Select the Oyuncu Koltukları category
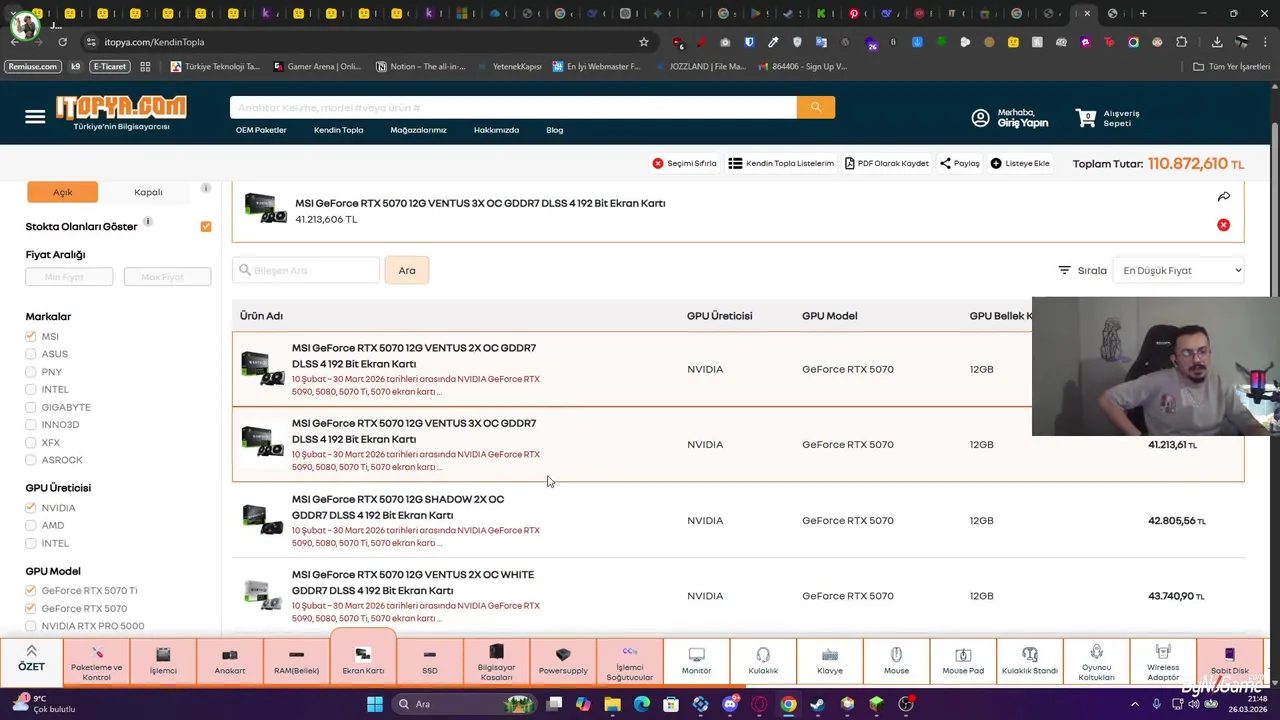1280x720 pixels. [x=1096, y=660]
